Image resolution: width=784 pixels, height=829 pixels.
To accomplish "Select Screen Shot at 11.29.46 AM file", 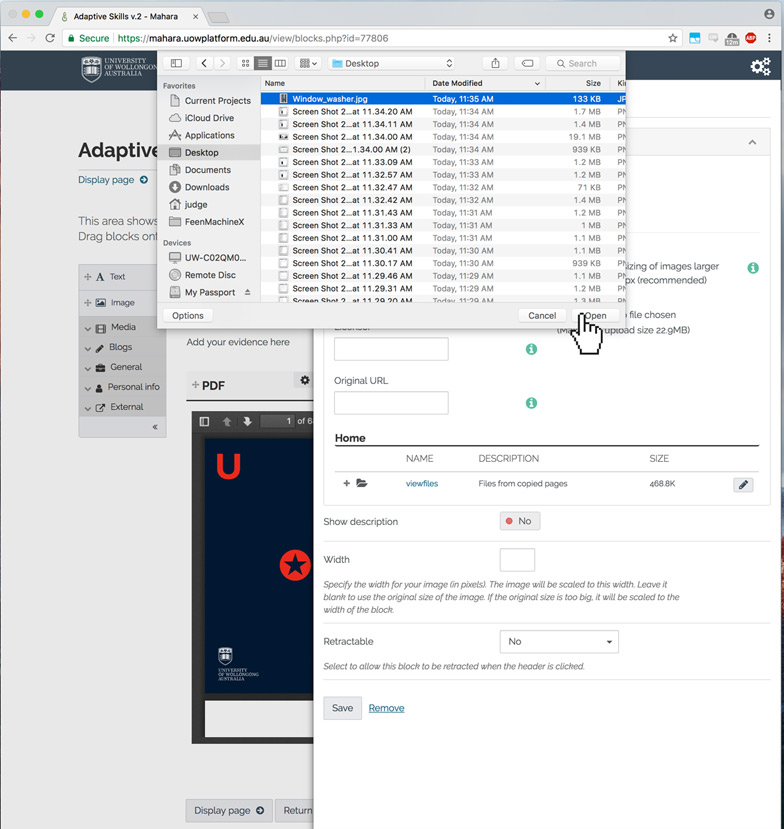I will click(x=443, y=276).
